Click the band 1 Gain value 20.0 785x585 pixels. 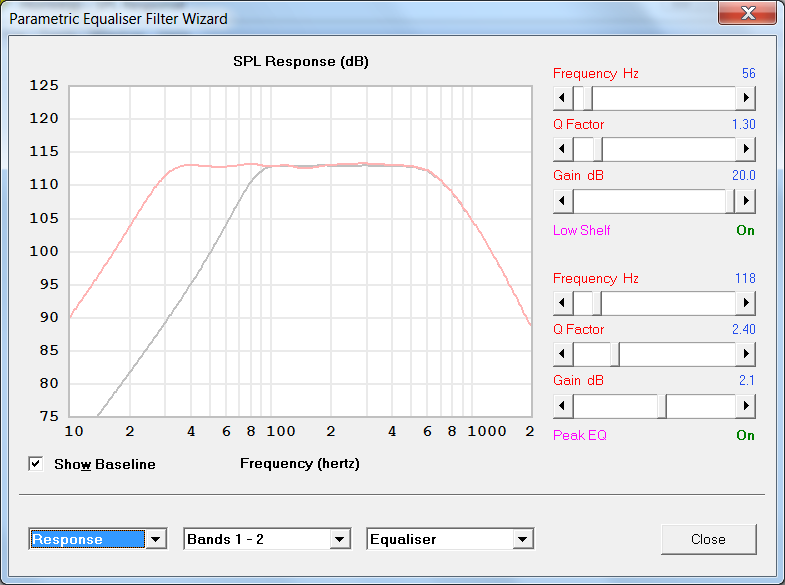743,176
